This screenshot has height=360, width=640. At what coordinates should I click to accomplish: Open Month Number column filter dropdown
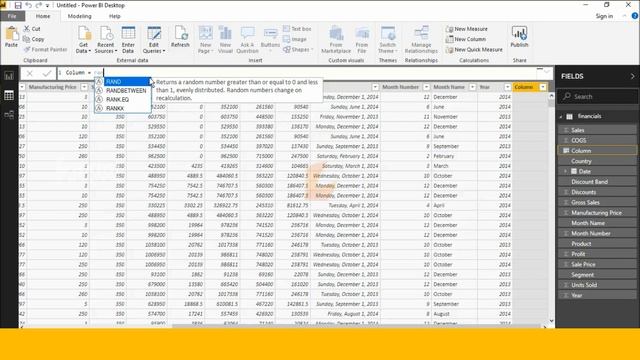pos(426,87)
